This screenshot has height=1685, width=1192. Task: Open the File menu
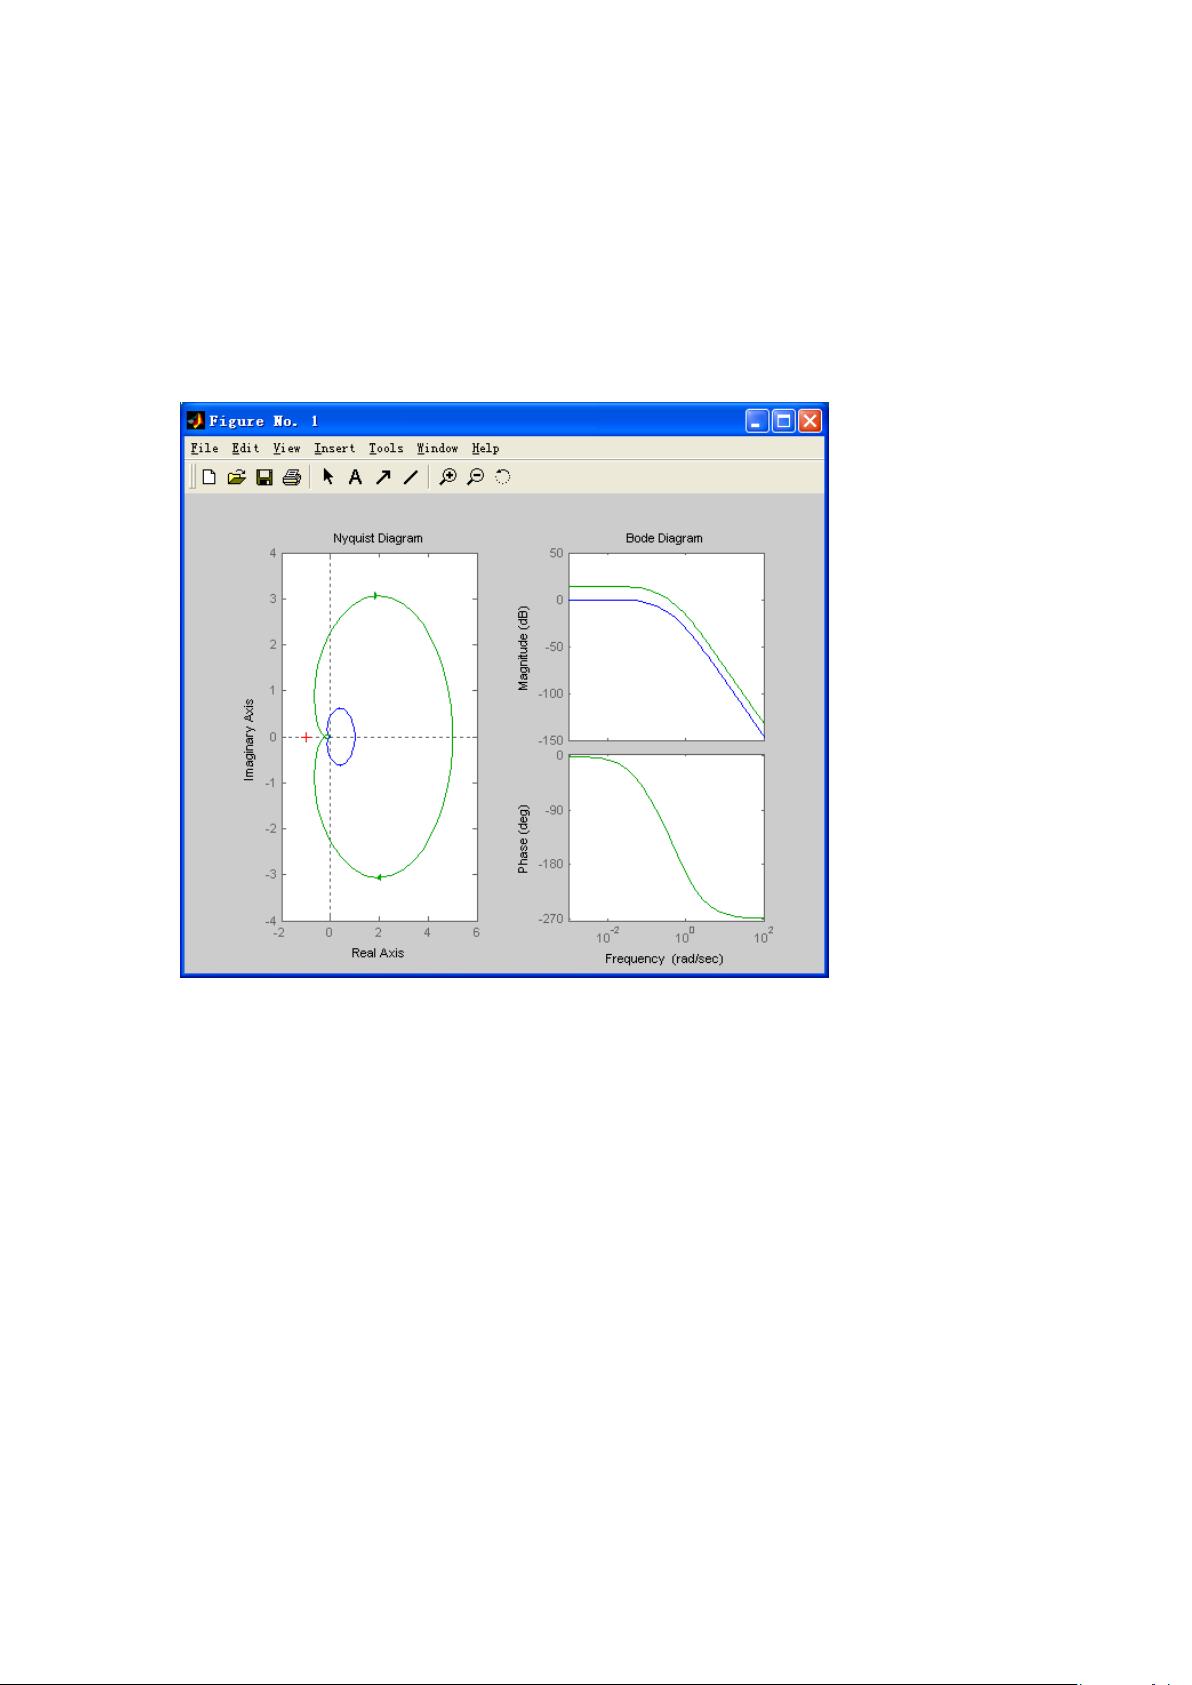pos(204,449)
